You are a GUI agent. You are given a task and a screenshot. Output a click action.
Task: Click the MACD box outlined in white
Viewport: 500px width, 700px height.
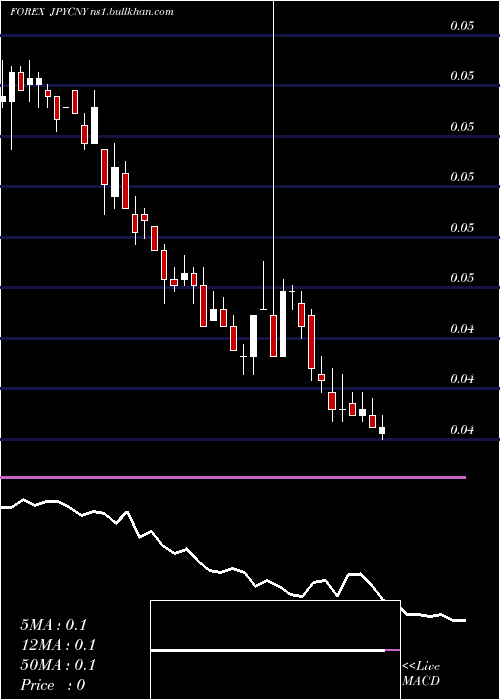pos(275,650)
